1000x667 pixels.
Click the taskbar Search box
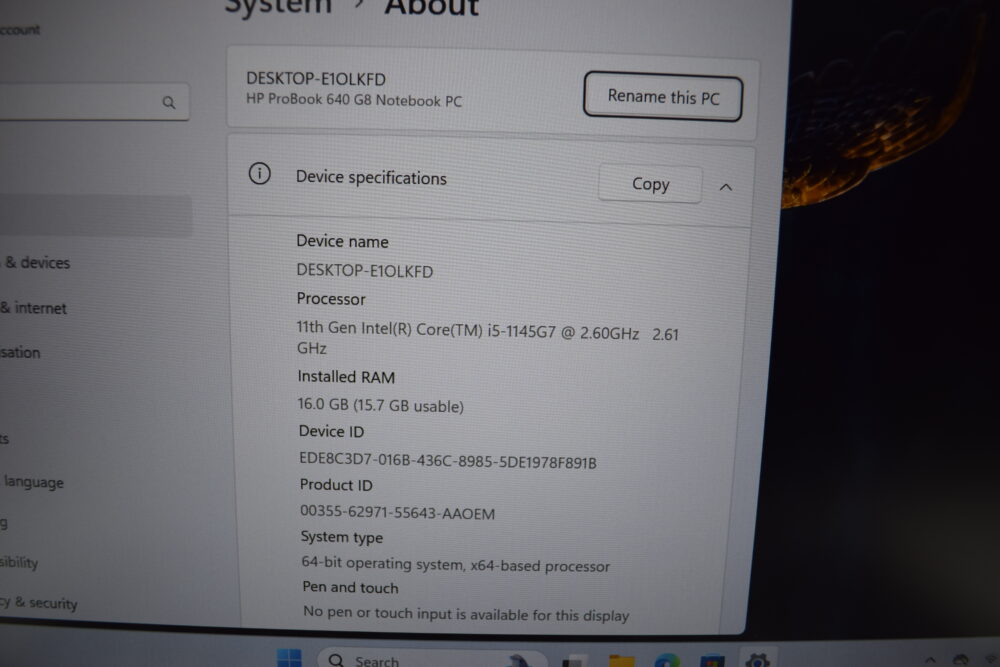point(433,659)
